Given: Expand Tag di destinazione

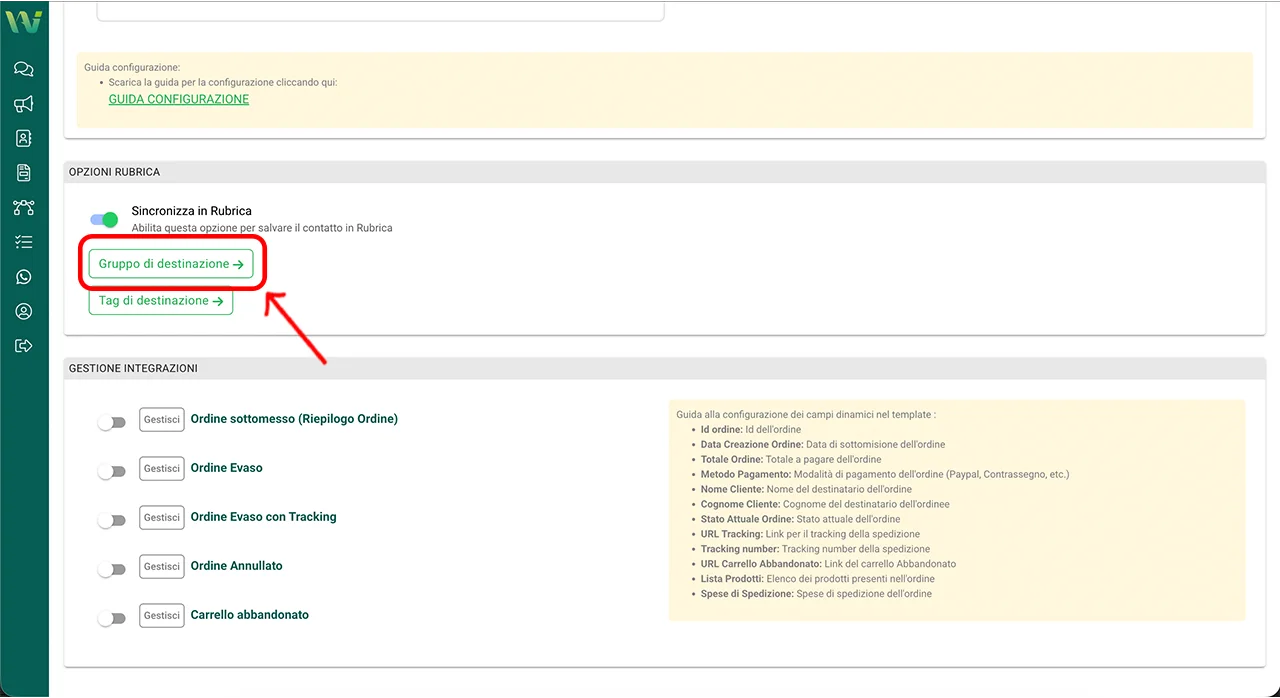Looking at the screenshot, I should 161,301.
